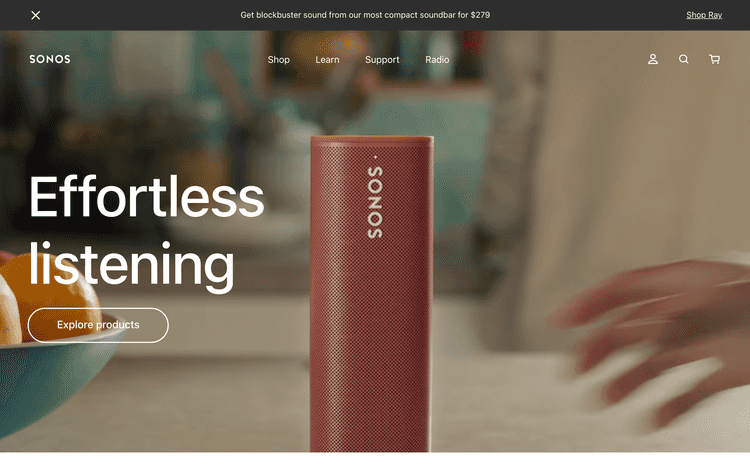Open the Shop navigation menu
This screenshot has height=469, width=750.
coord(278,60)
